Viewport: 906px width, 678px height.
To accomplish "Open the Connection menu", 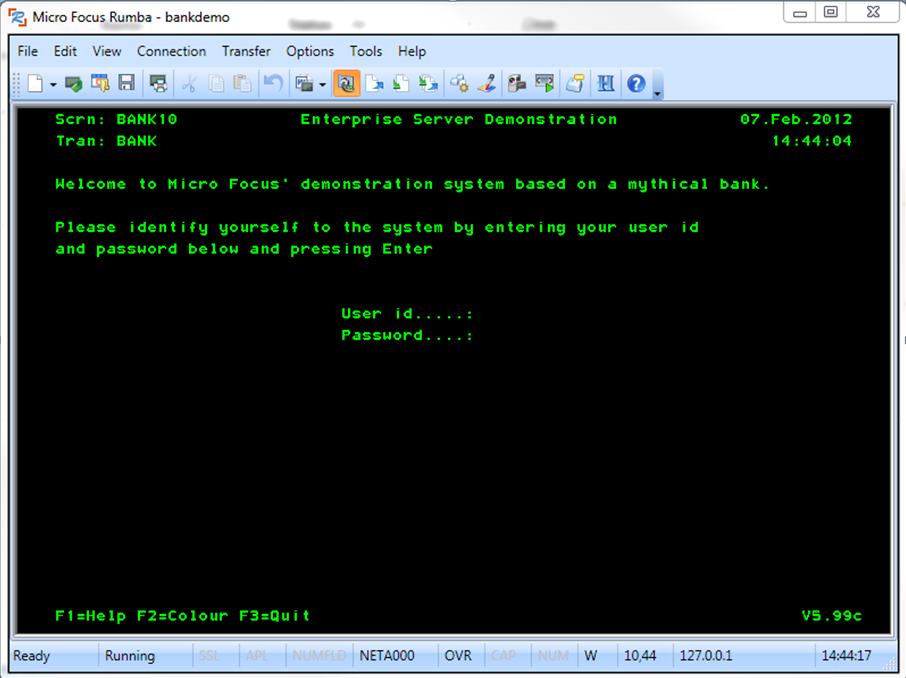I will point(172,51).
